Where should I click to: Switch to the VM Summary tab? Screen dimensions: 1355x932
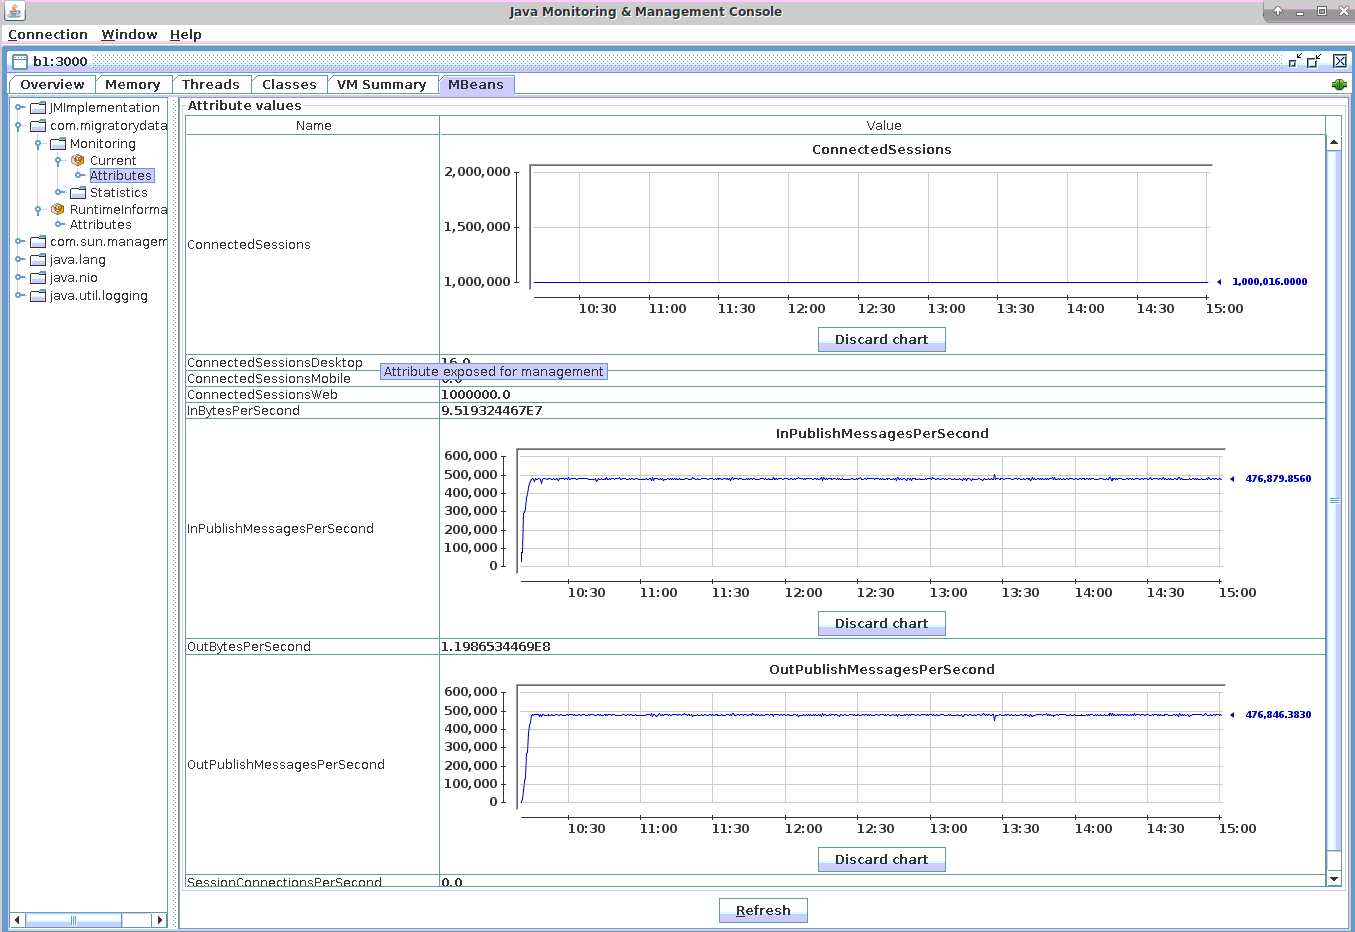coord(381,85)
